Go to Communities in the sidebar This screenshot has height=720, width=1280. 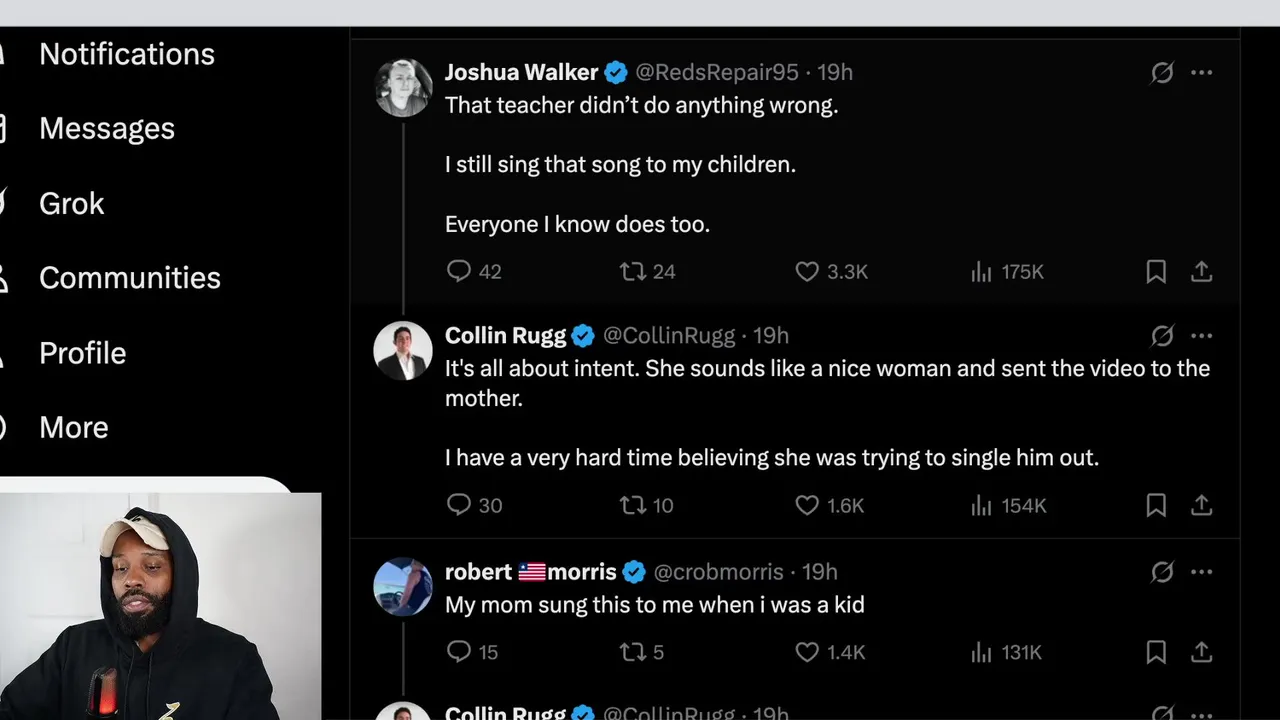[x=129, y=278]
